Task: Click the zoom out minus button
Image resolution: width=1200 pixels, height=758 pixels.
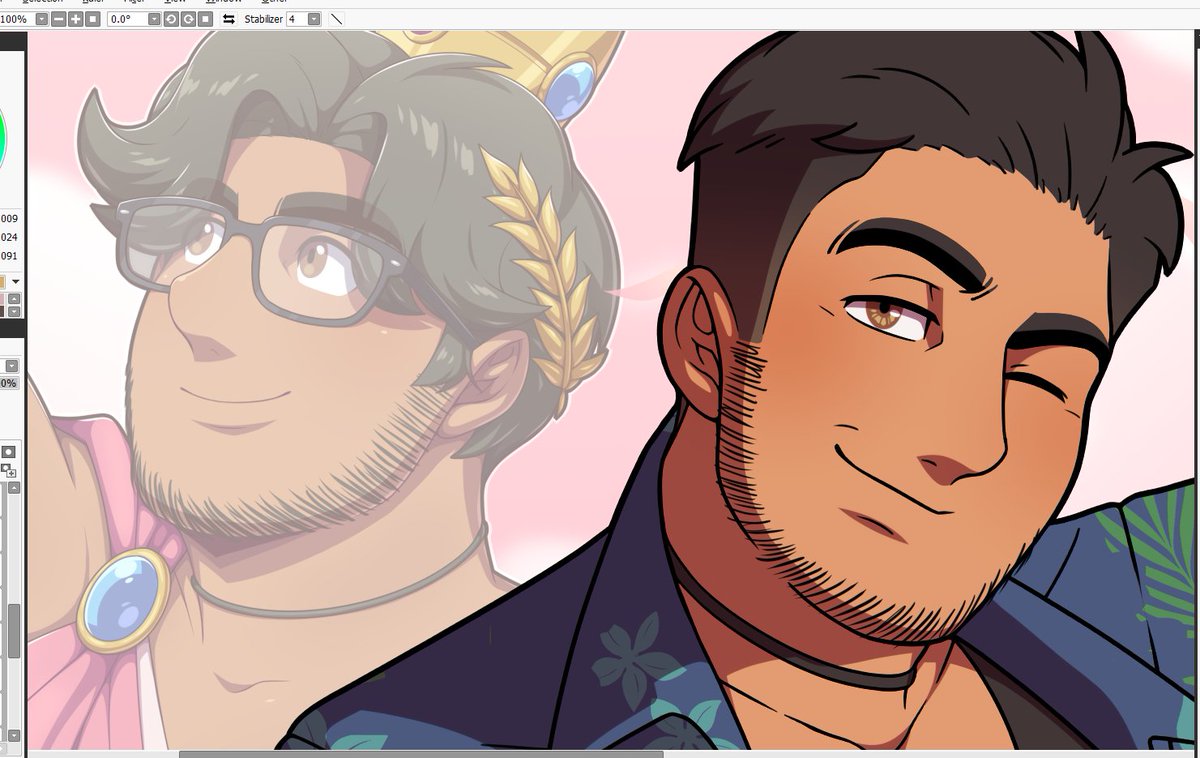Action: pos(58,19)
